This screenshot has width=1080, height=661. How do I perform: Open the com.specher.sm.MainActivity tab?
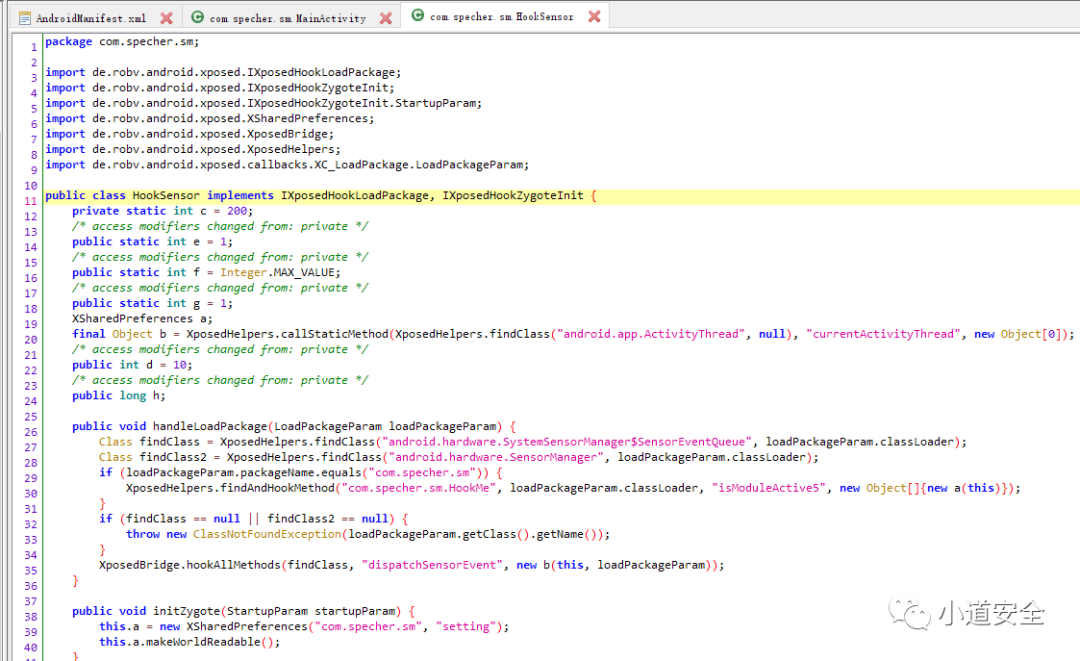[x=287, y=18]
